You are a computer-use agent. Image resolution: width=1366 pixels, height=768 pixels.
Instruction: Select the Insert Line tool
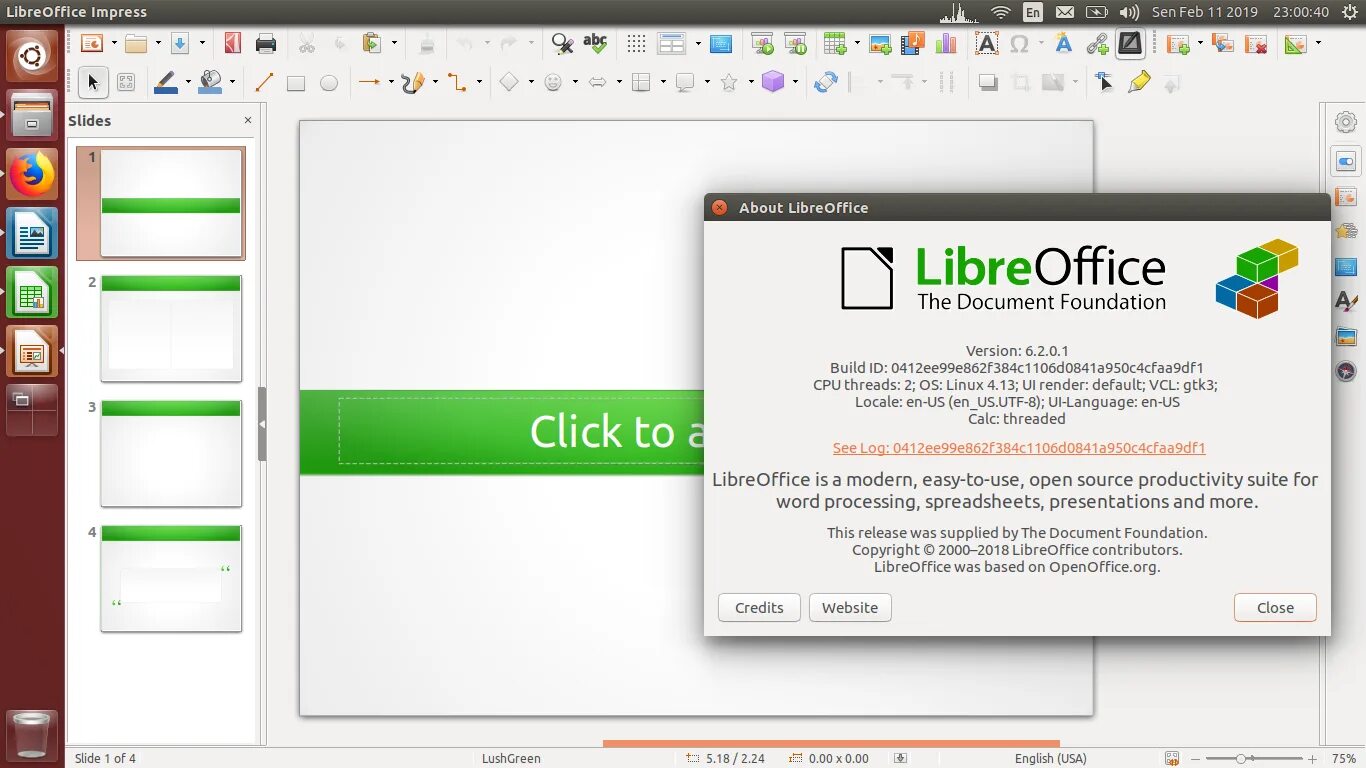[x=264, y=83]
